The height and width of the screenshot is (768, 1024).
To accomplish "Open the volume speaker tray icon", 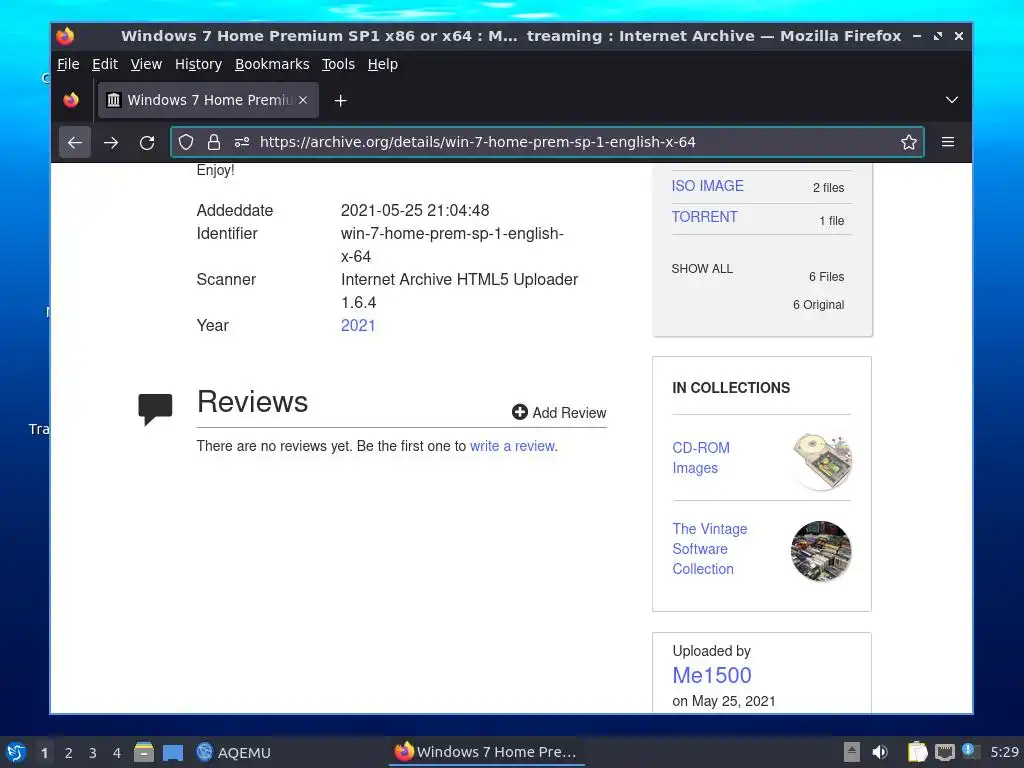I will point(880,752).
